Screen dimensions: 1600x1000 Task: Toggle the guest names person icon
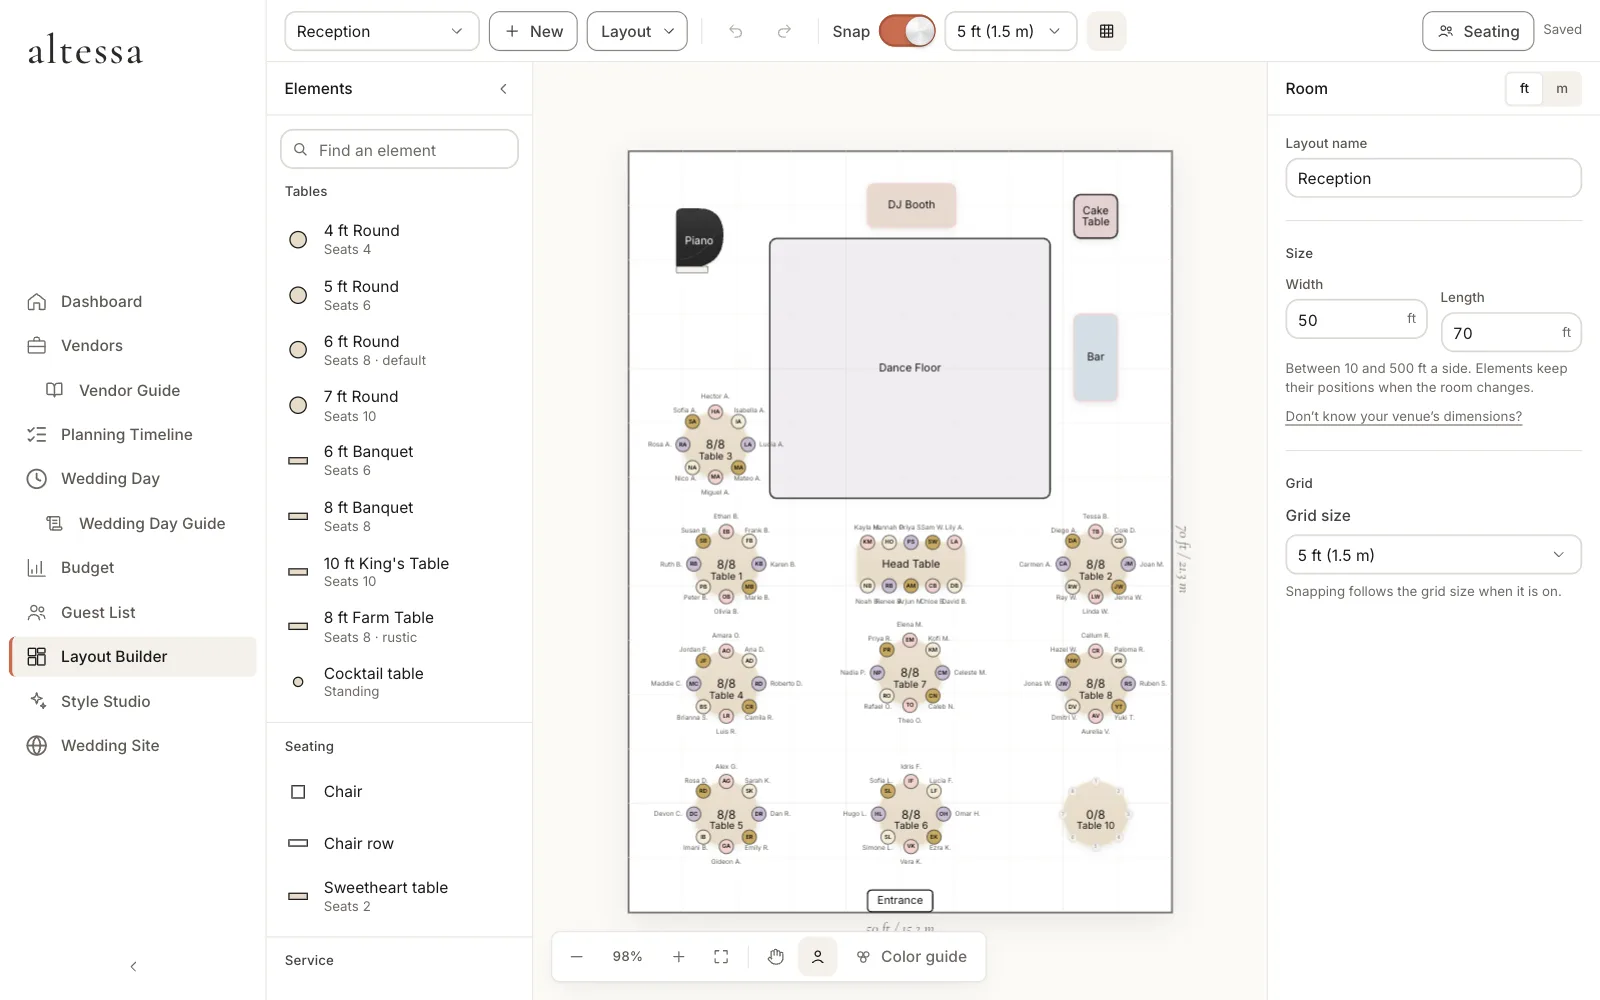coord(817,957)
